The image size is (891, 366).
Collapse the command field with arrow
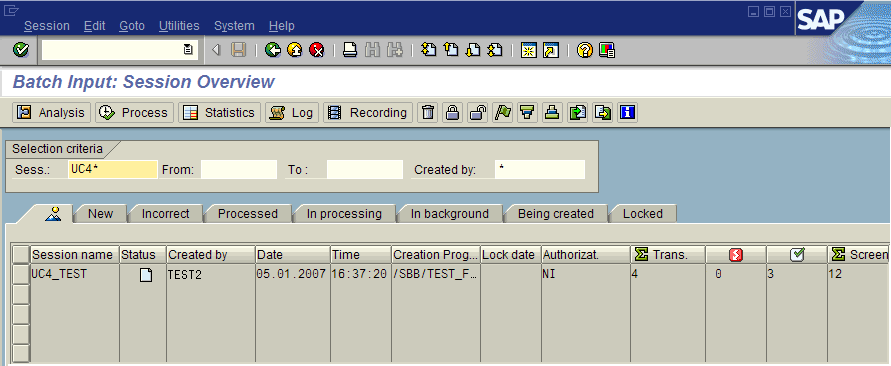216,50
